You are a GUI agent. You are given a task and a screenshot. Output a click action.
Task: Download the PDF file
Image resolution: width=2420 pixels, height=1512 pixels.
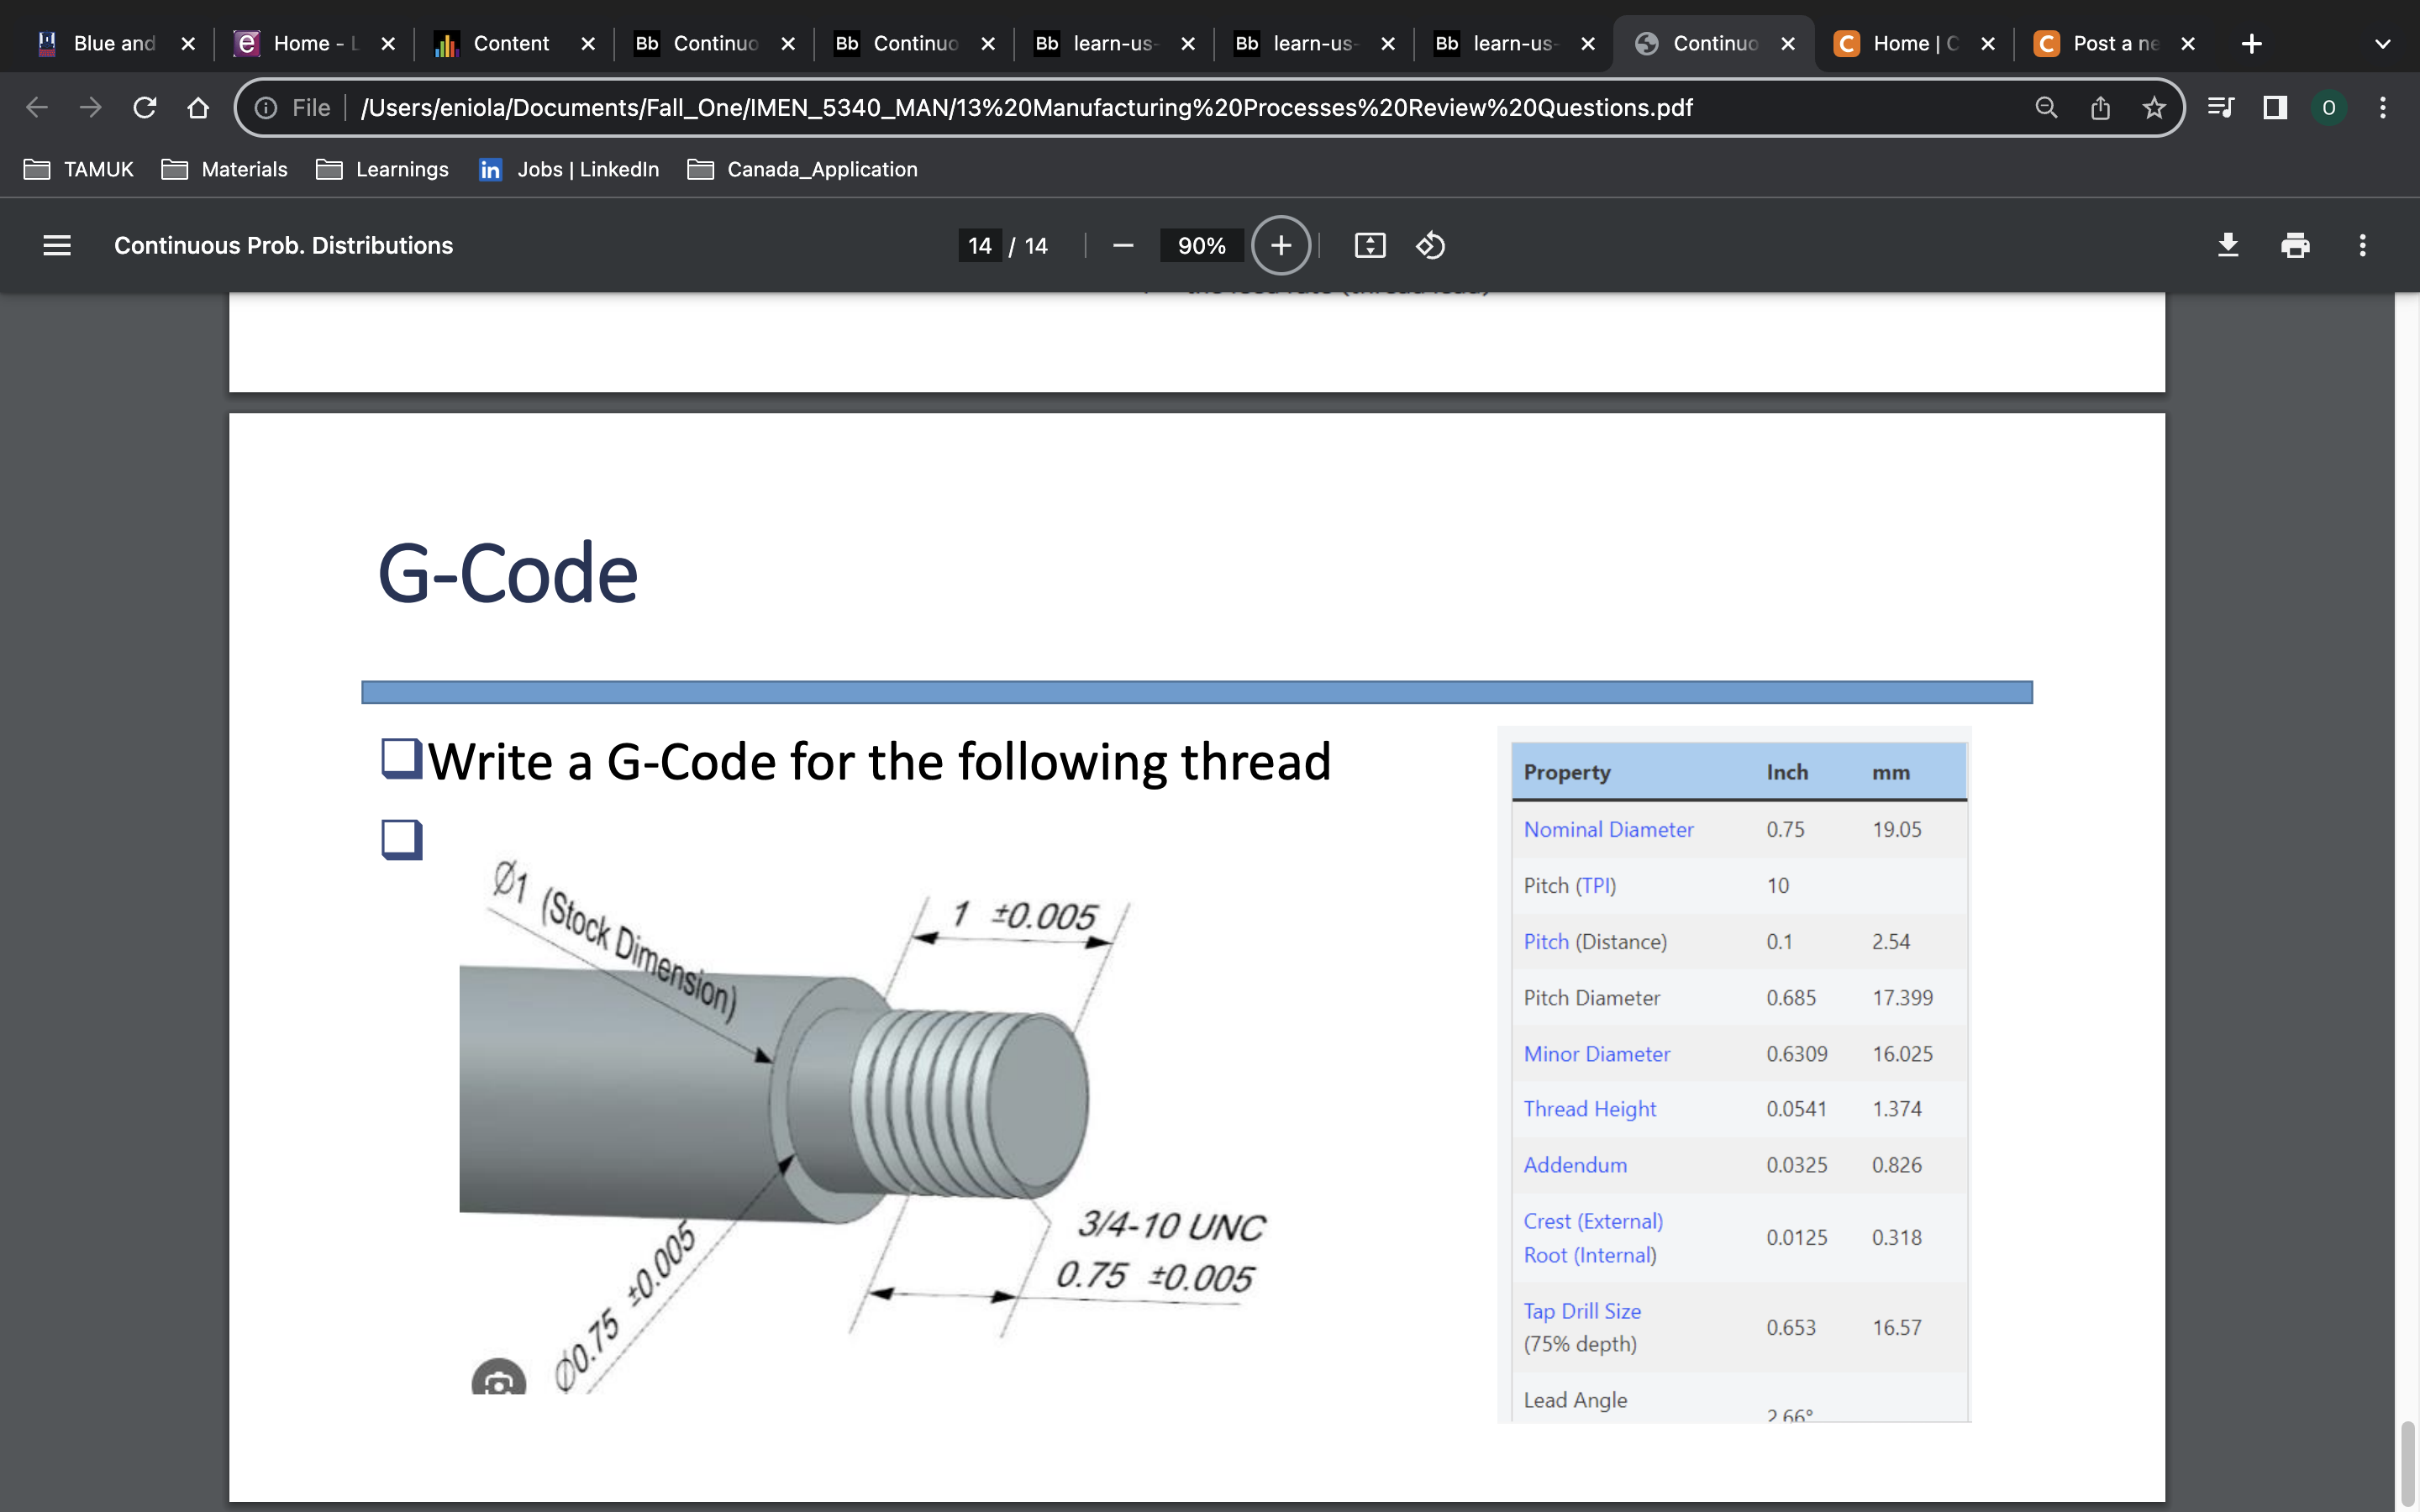(x=2229, y=245)
